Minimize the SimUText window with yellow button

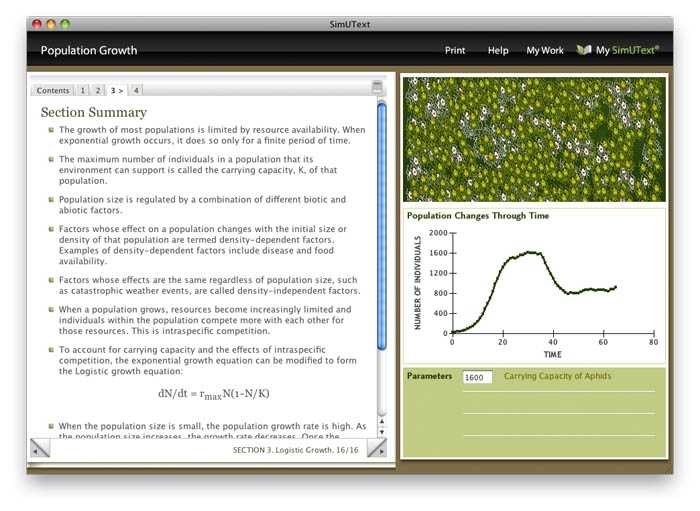click(x=51, y=23)
